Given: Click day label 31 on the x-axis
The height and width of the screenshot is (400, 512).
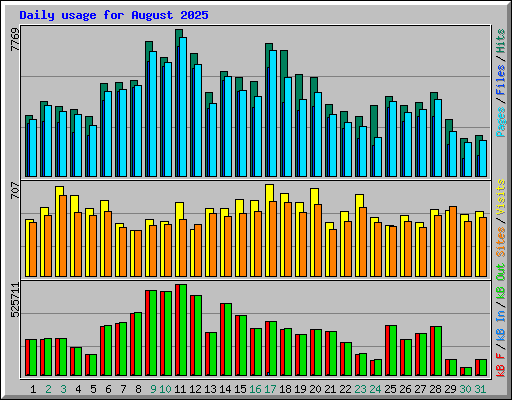Looking at the screenshot, I should pyautogui.click(x=480, y=389).
